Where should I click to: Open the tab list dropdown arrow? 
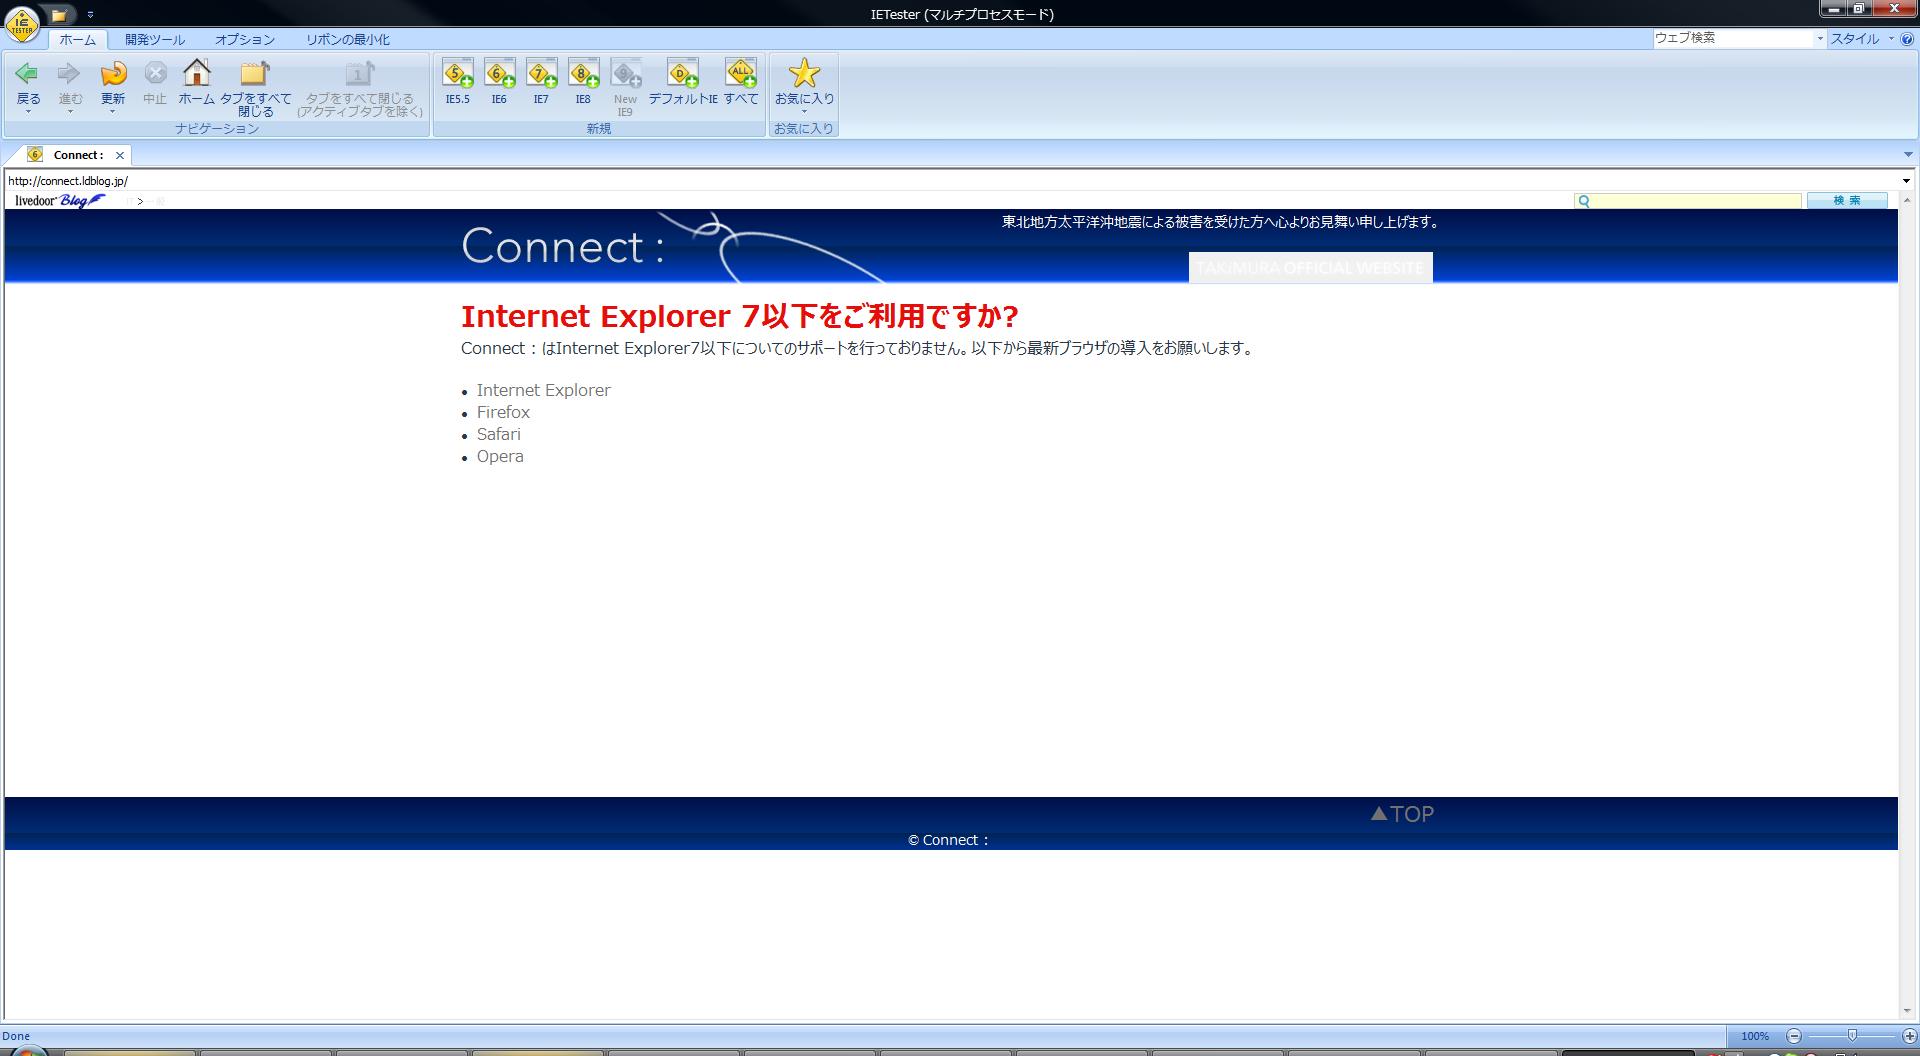pos(1908,155)
